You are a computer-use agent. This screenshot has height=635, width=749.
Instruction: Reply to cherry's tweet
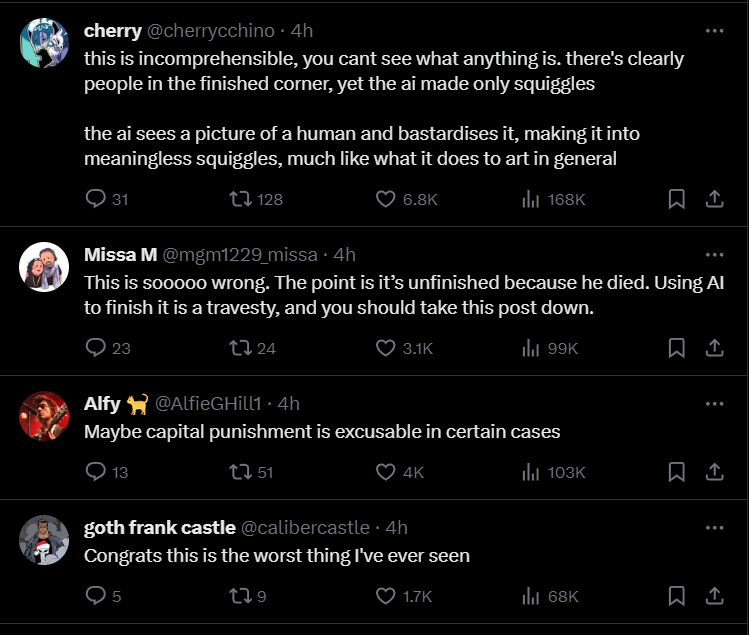click(x=97, y=199)
